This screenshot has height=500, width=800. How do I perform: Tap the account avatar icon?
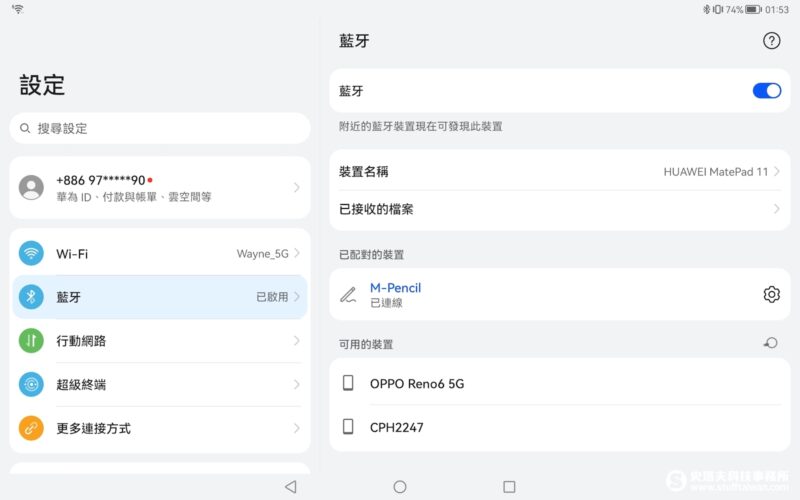coord(31,188)
